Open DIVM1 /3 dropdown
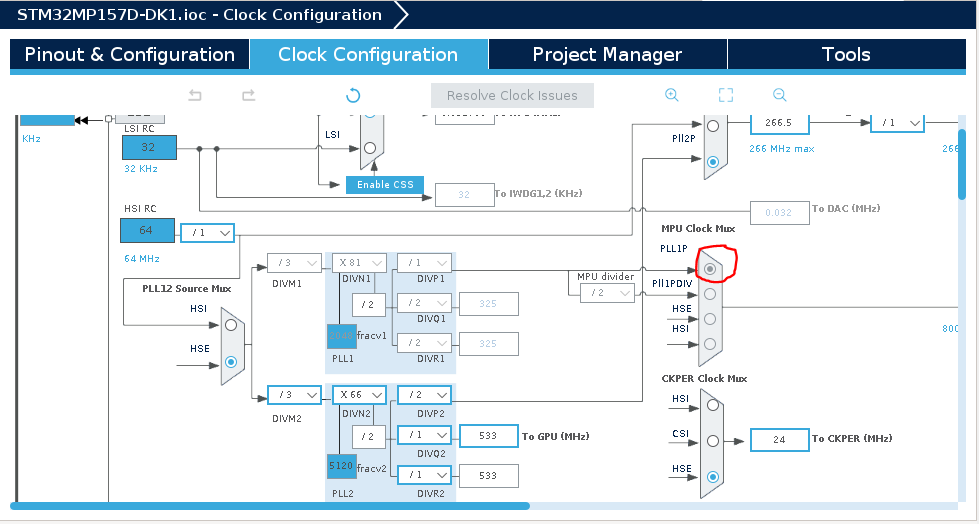 [294, 263]
